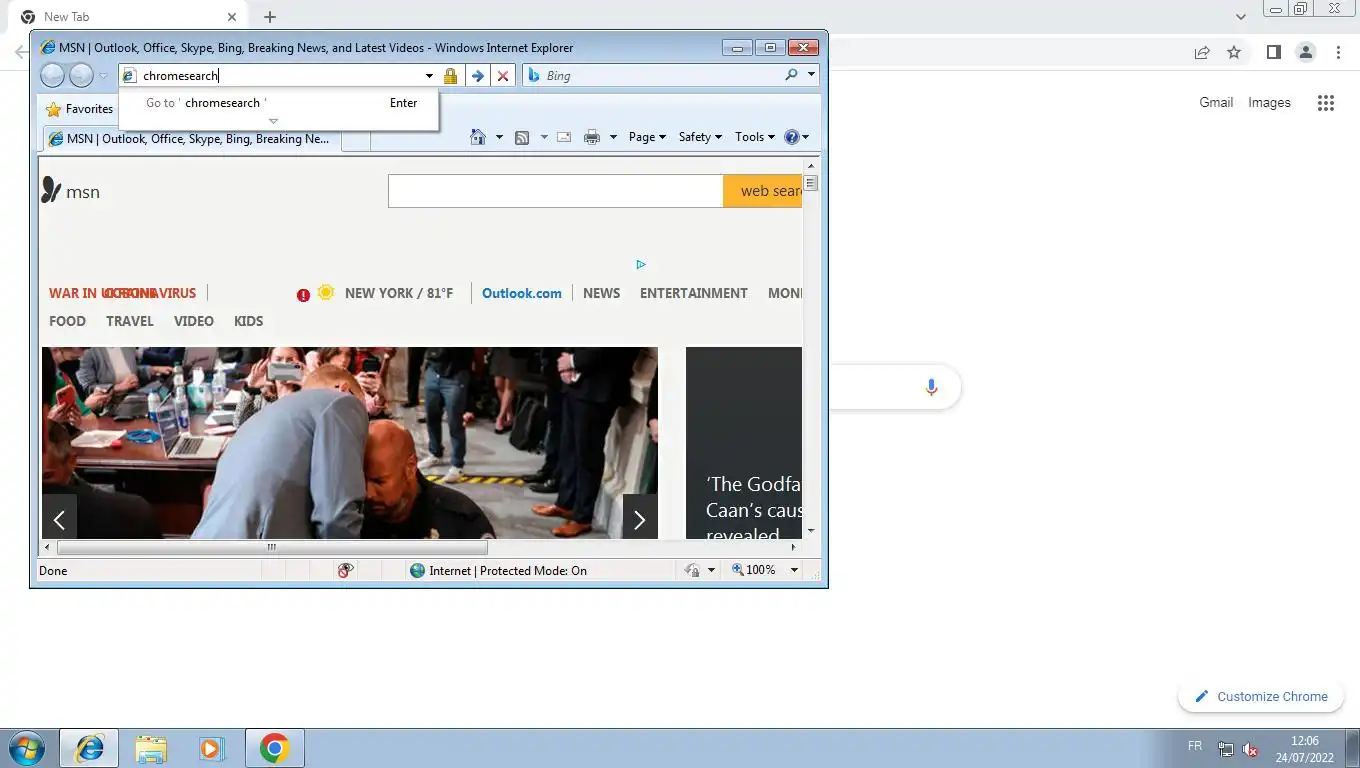Screen dimensions: 1360x768
Task: Click the Chrome share page icon
Action: (x=1202, y=53)
